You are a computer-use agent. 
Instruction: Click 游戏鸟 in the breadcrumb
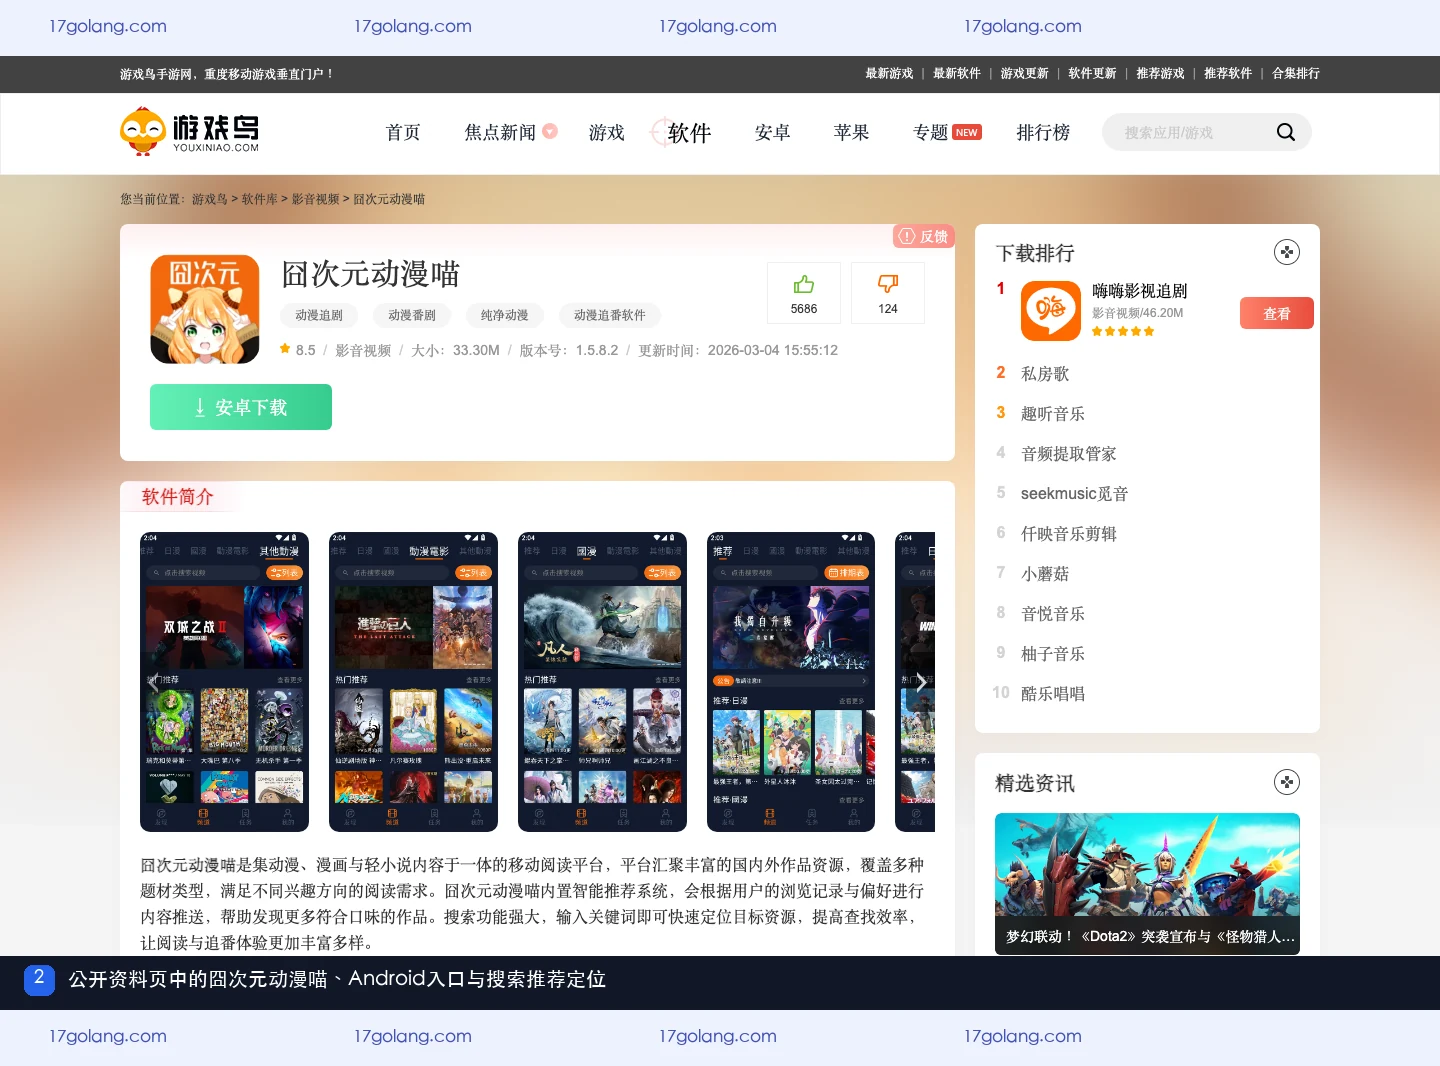pos(210,199)
